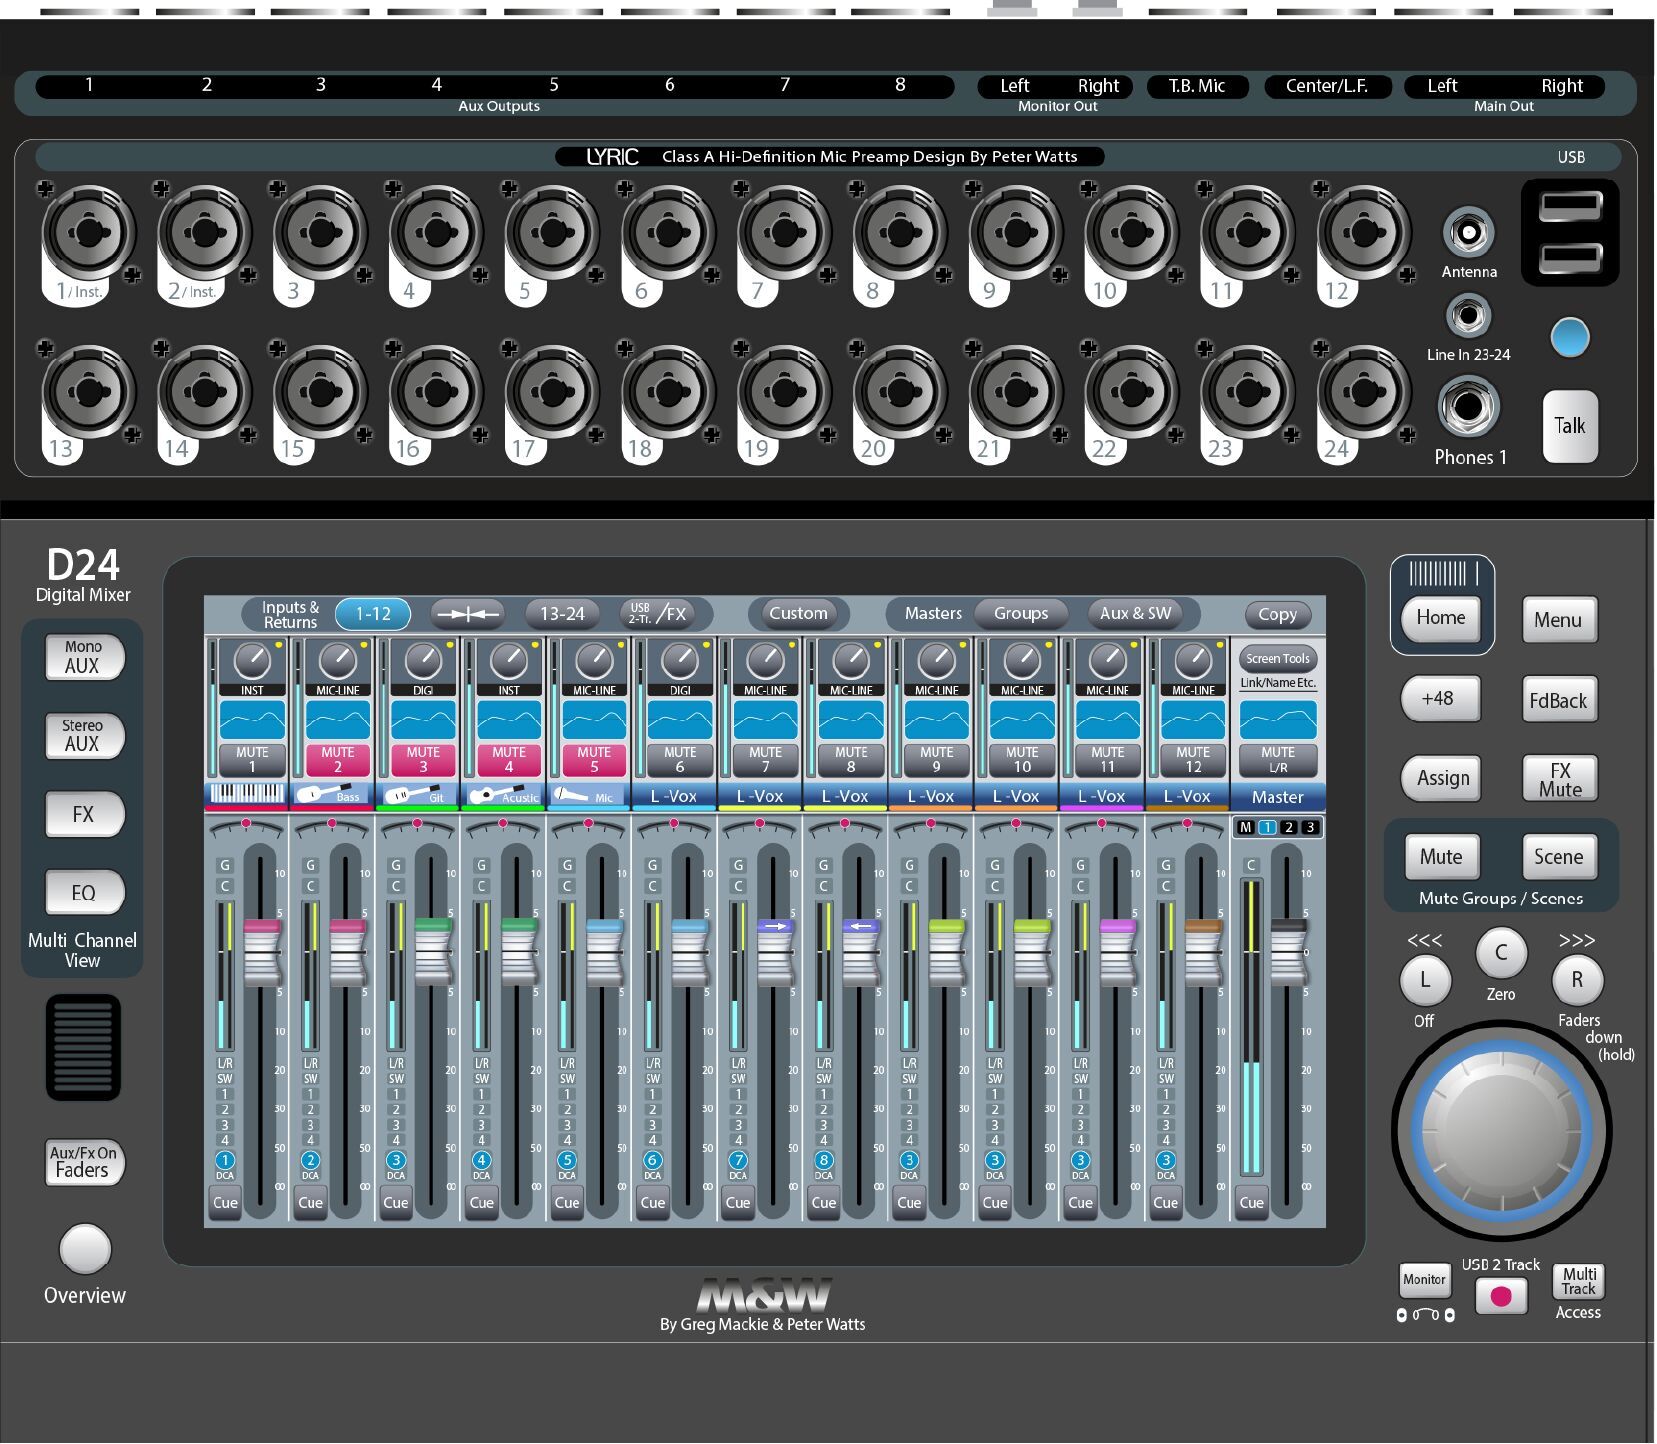Click the round blue button below USB ports
Viewport: 1657px width, 1444px height.
pyautogui.click(x=1569, y=337)
